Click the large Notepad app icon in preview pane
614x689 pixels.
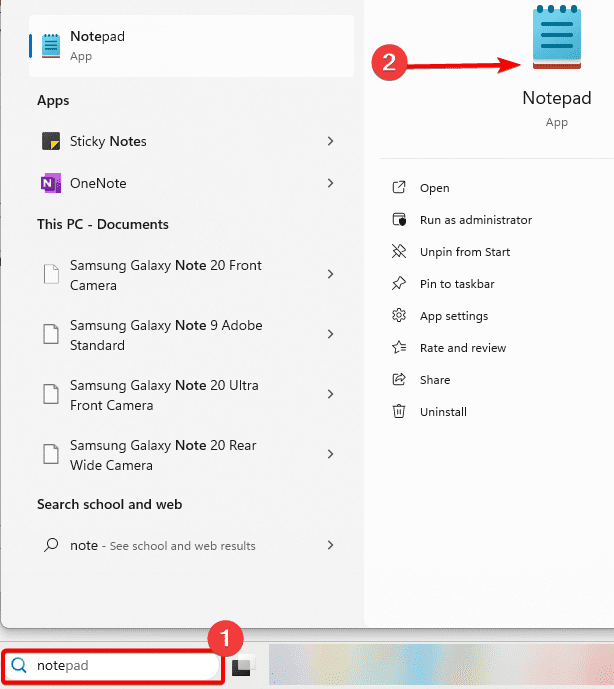(556, 37)
